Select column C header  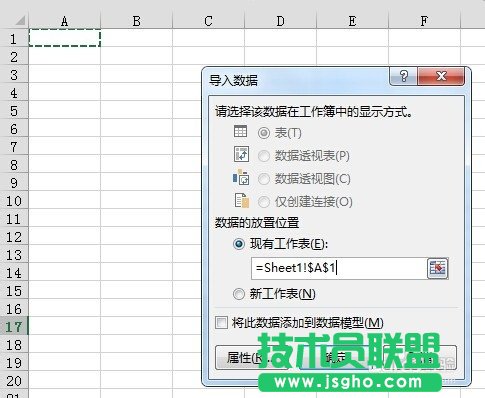[x=208, y=21]
